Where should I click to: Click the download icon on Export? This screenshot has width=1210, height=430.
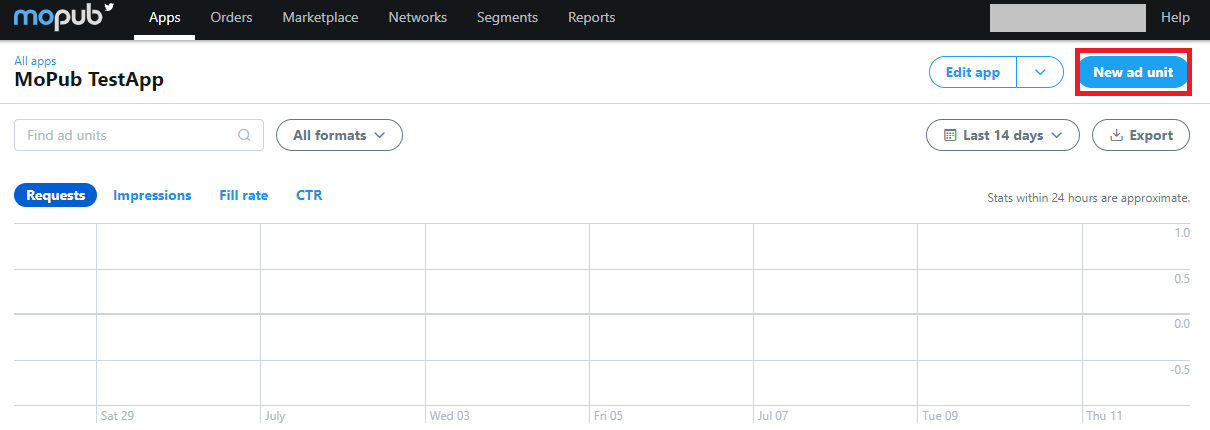coord(1116,135)
